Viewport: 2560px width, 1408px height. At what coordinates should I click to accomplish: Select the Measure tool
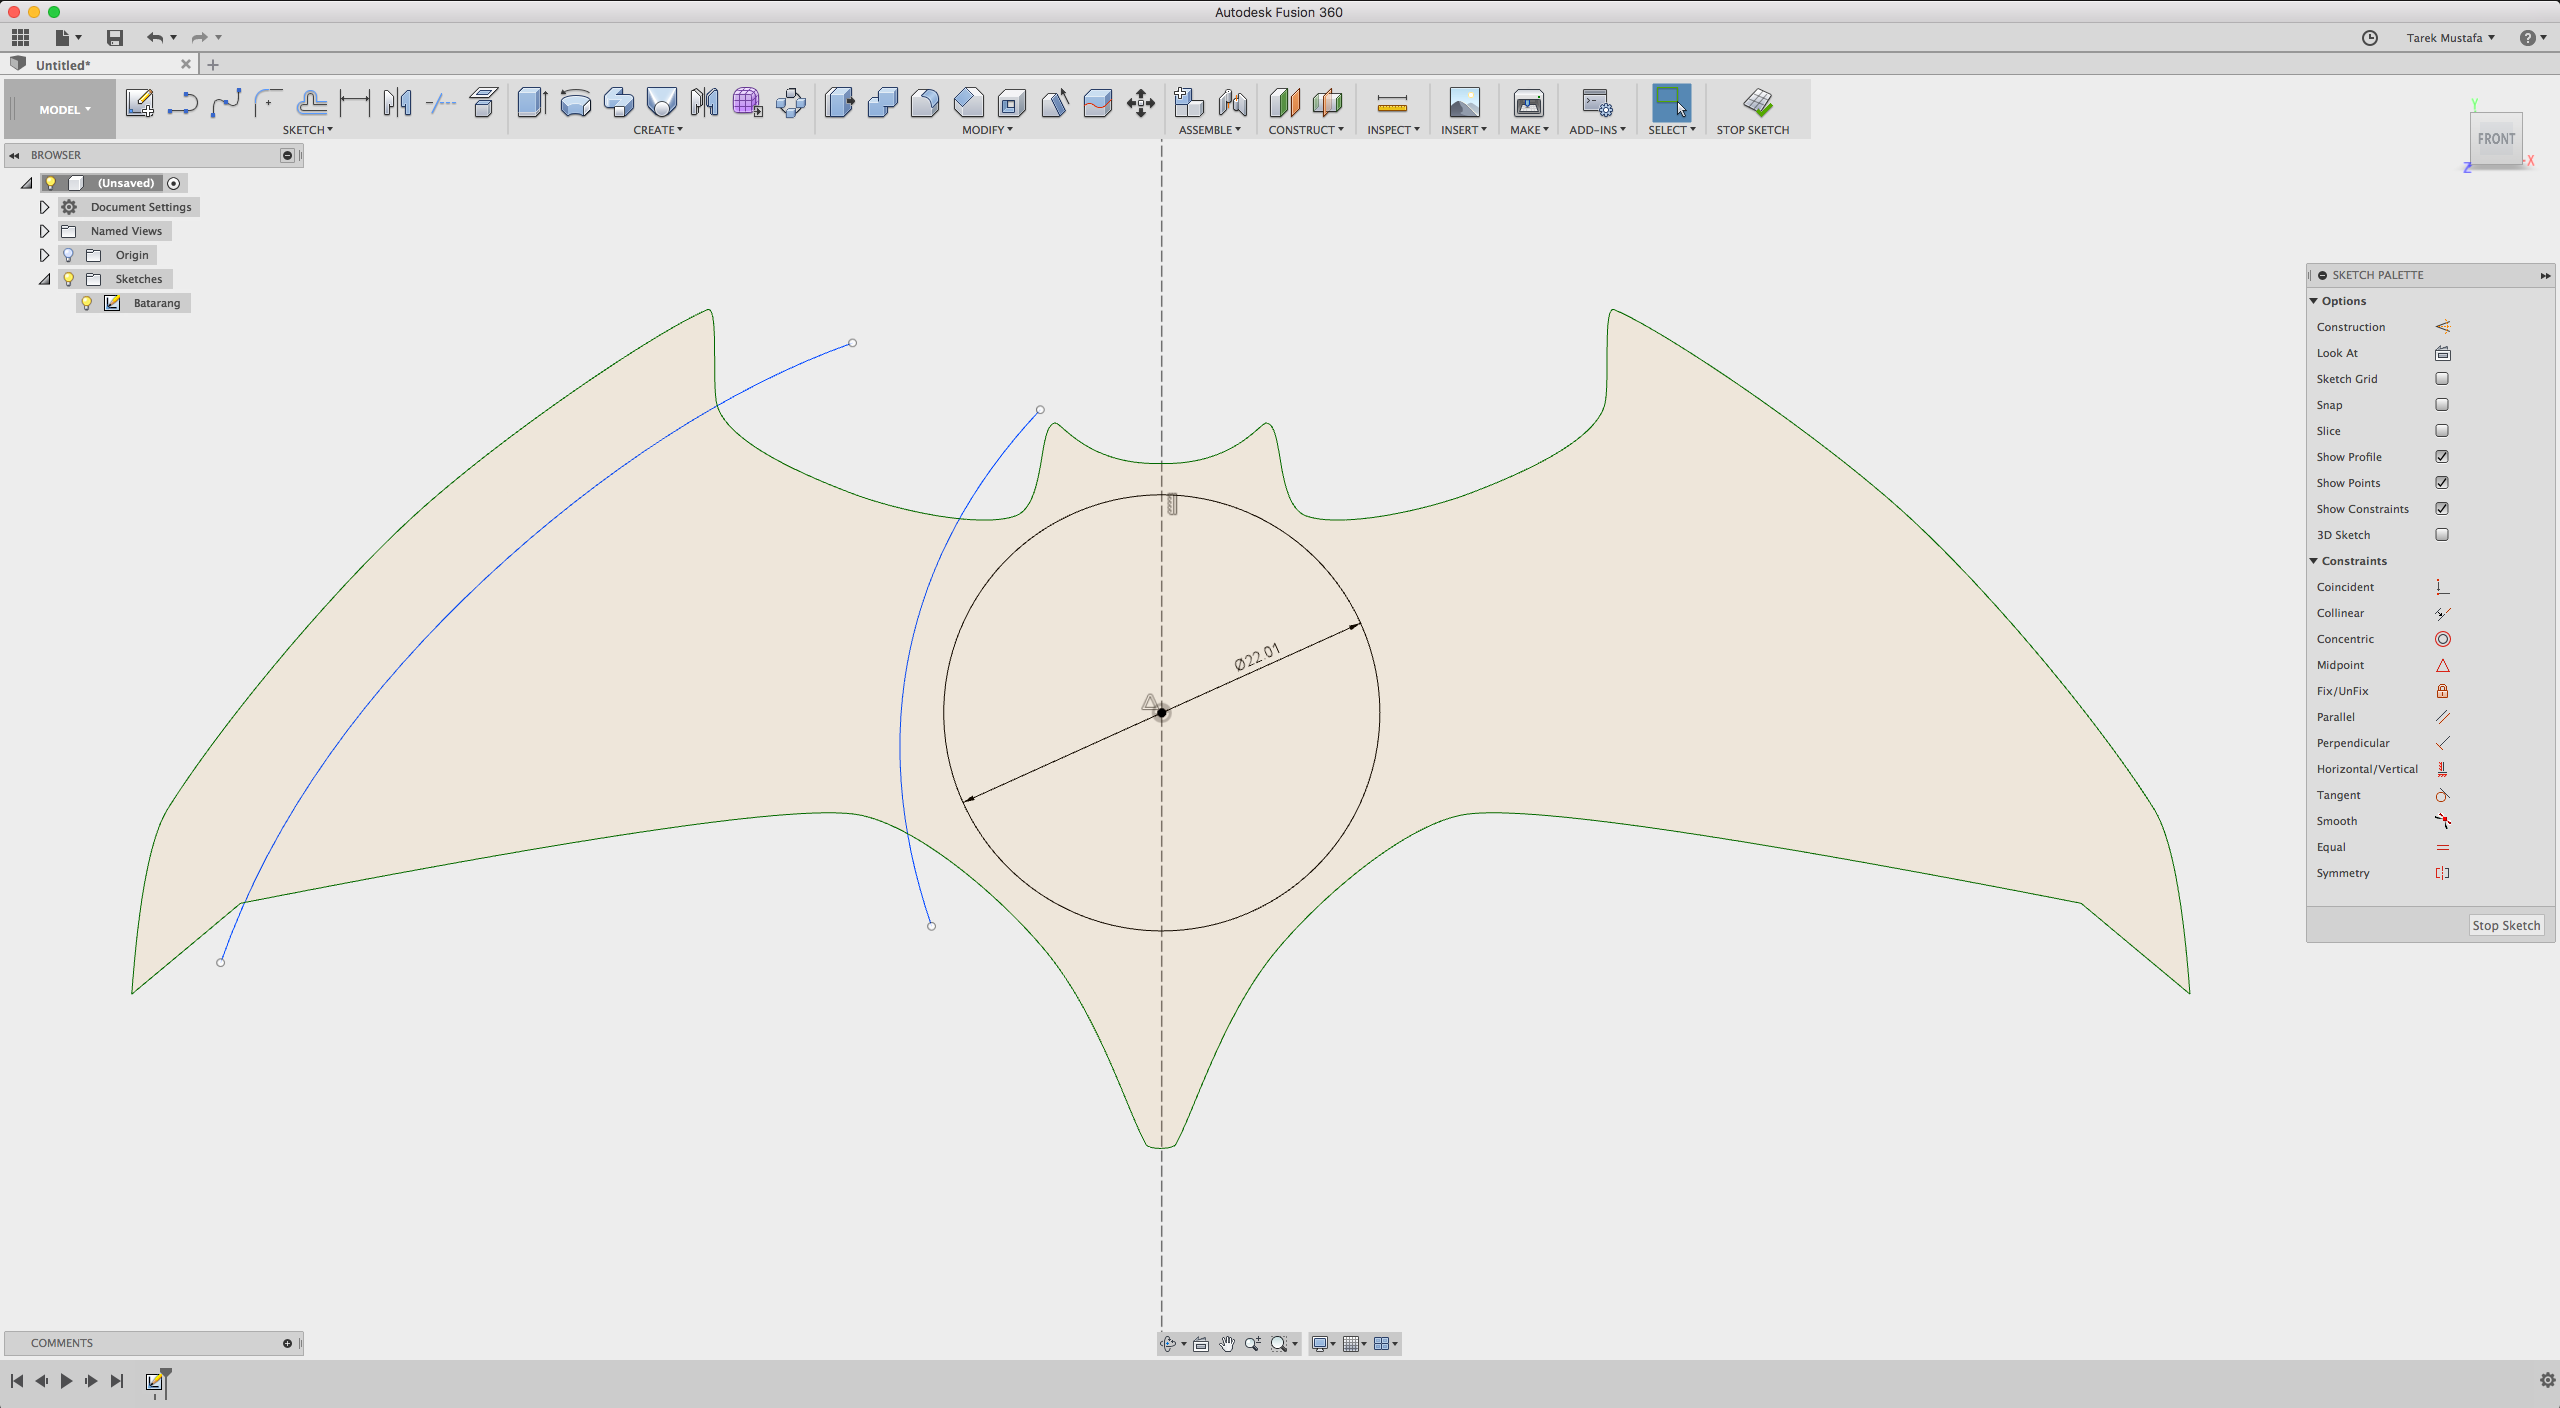pos(1392,103)
